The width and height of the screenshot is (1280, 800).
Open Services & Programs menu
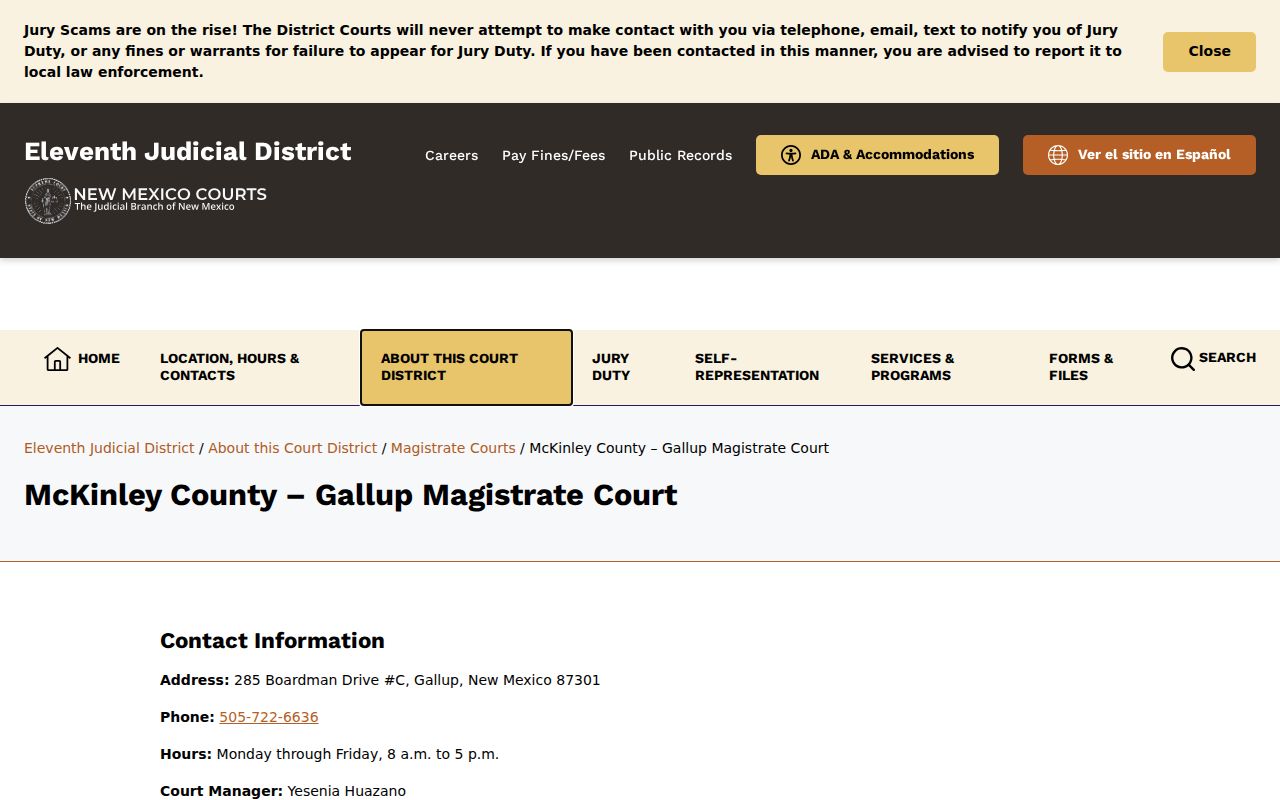click(x=913, y=367)
